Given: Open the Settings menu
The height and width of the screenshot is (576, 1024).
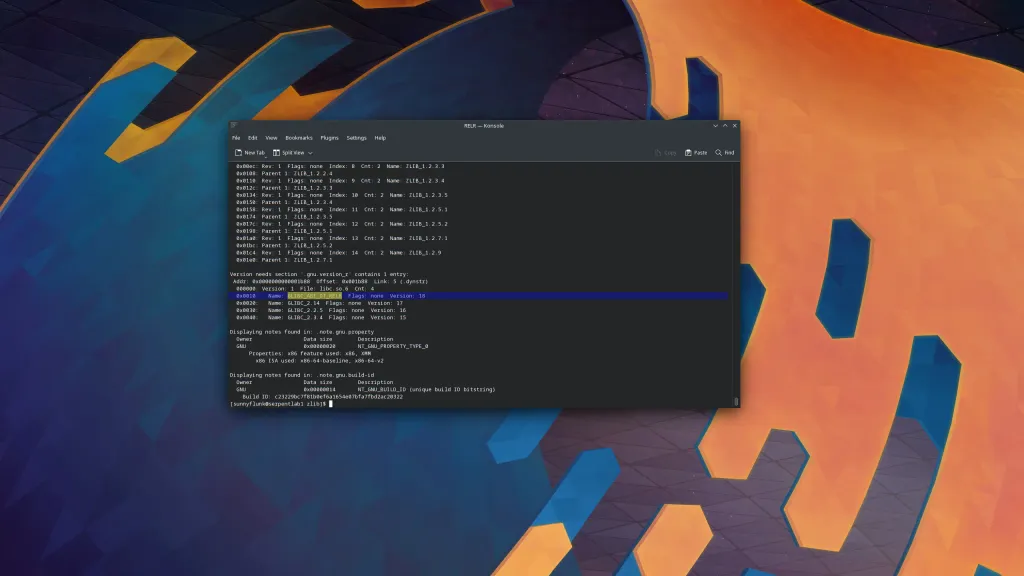Looking at the screenshot, I should pos(357,138).
